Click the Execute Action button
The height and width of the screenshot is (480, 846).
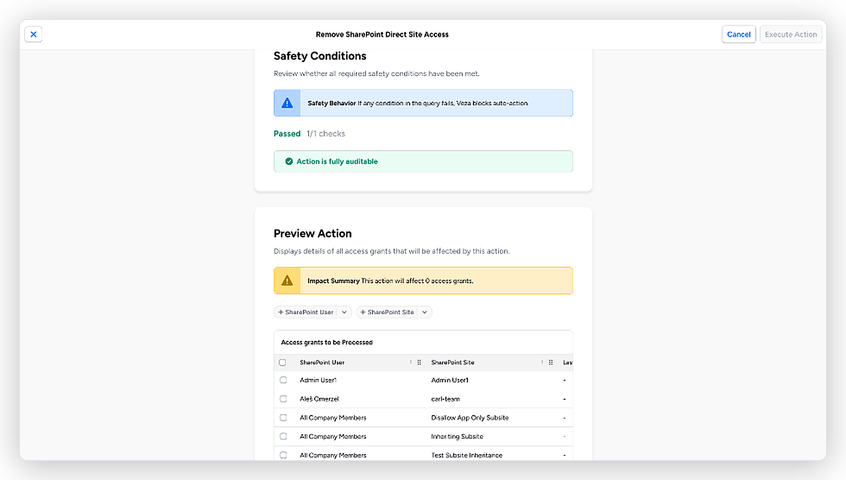coord(790,34)
